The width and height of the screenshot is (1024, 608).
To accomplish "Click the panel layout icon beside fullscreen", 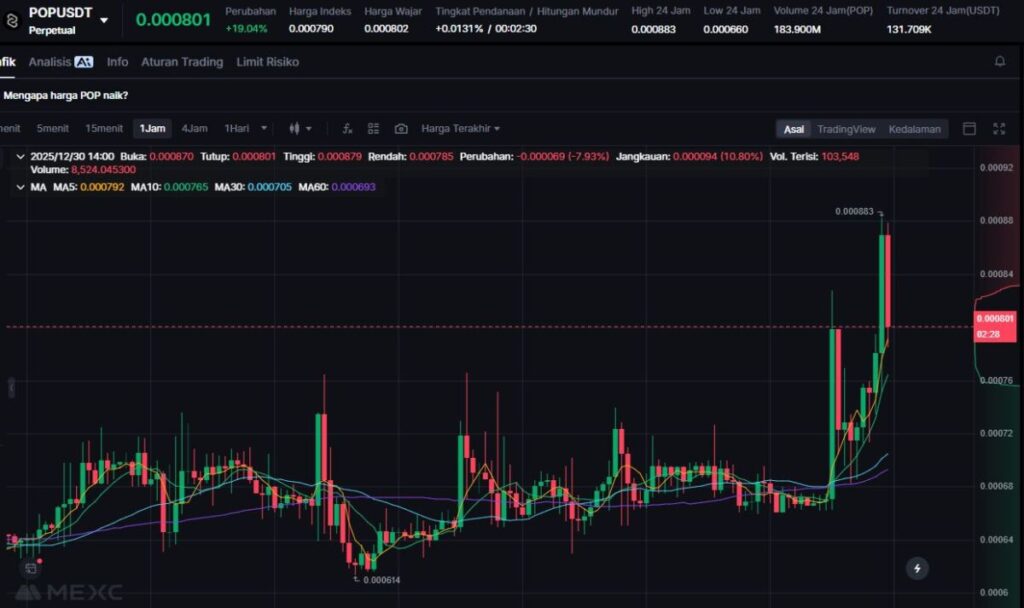I will click(x=969, y=129).
